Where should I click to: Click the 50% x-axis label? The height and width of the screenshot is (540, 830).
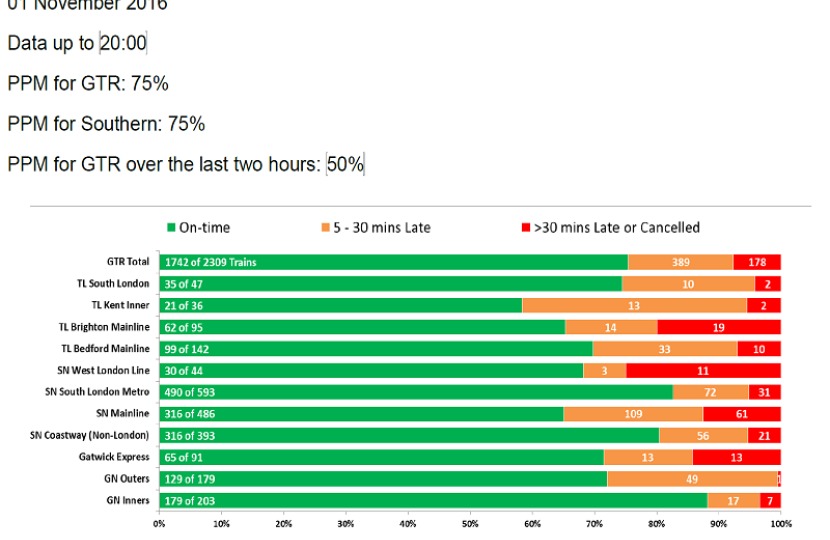tap(470, 522)
